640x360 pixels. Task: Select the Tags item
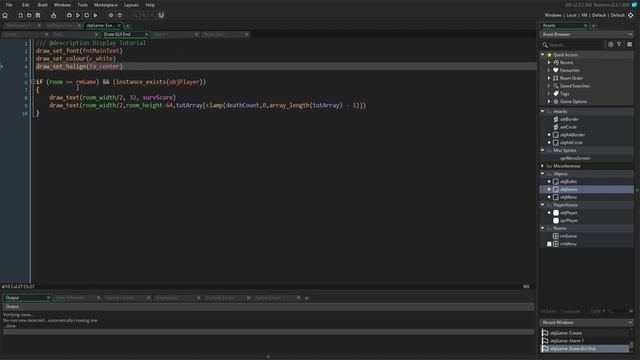561,93
